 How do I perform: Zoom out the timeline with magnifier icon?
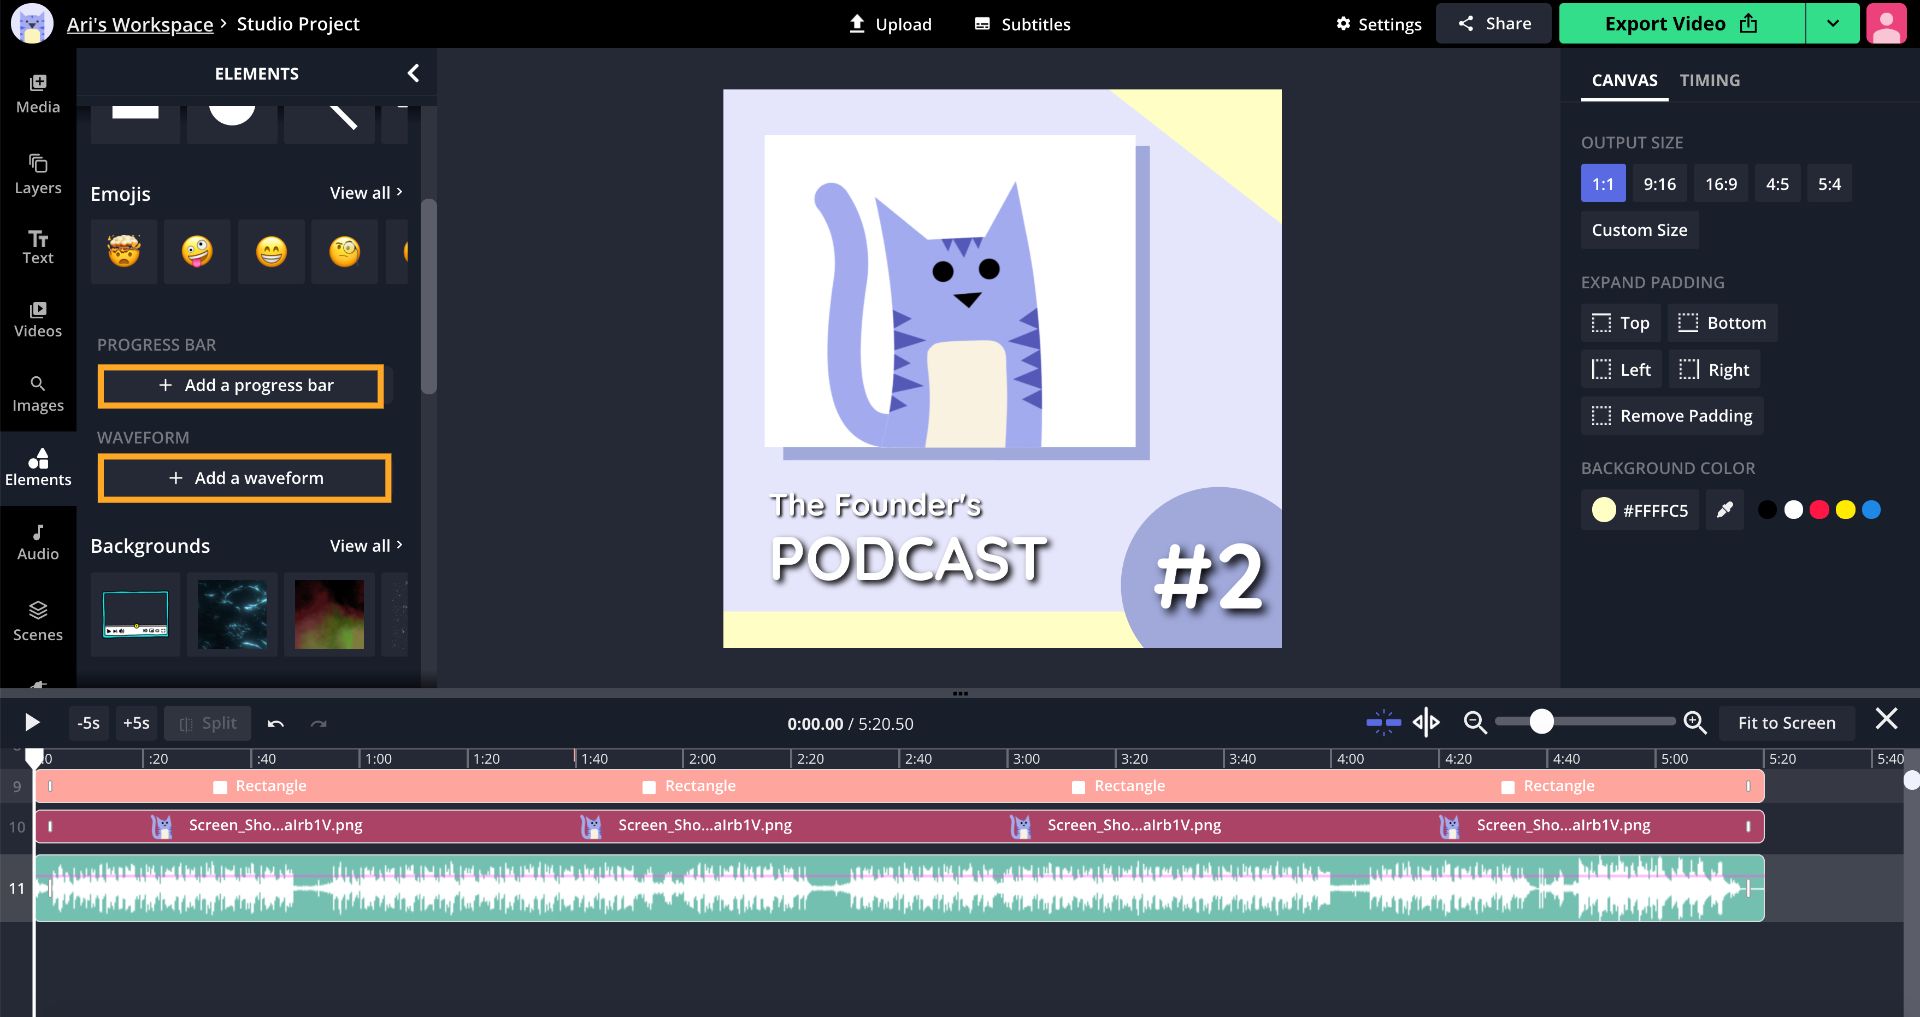coord(1474,722)
